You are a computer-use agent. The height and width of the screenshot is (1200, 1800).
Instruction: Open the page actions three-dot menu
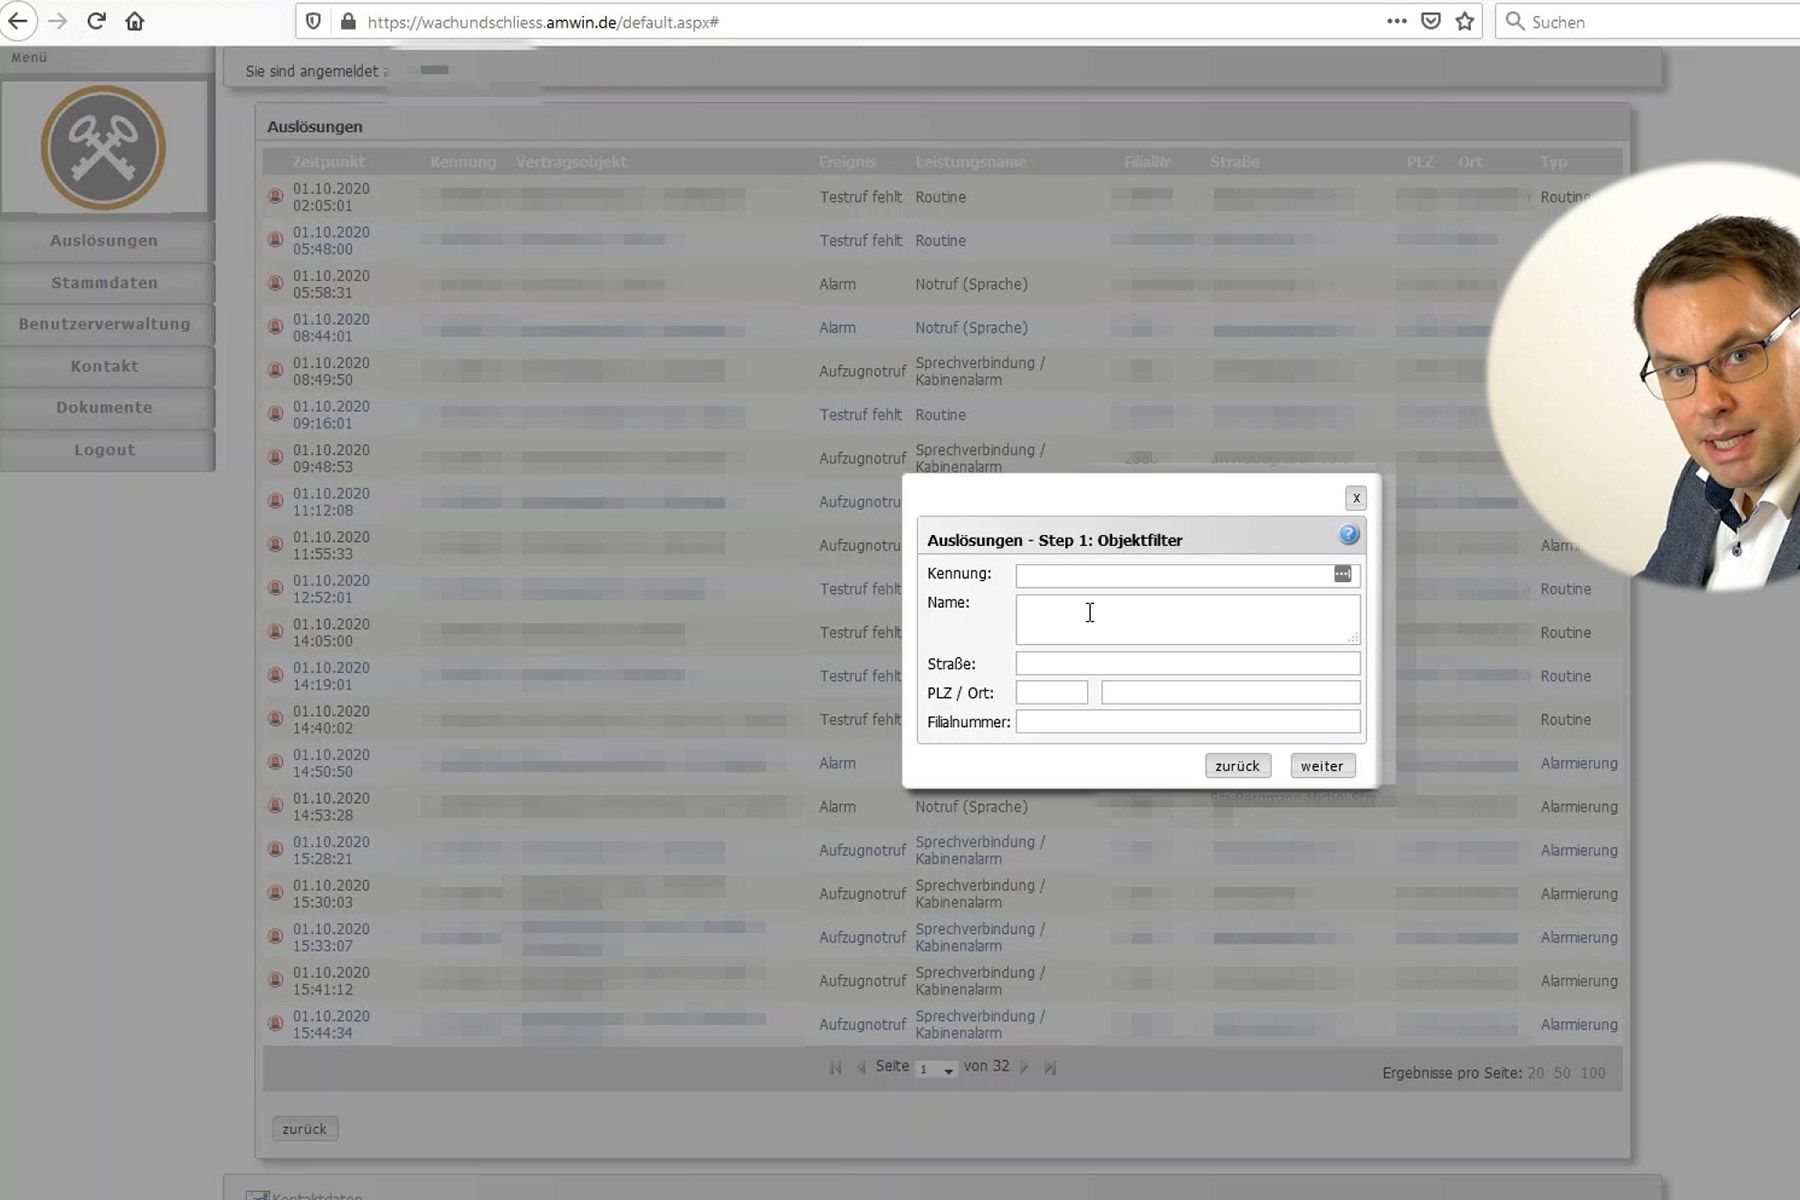1396,21
